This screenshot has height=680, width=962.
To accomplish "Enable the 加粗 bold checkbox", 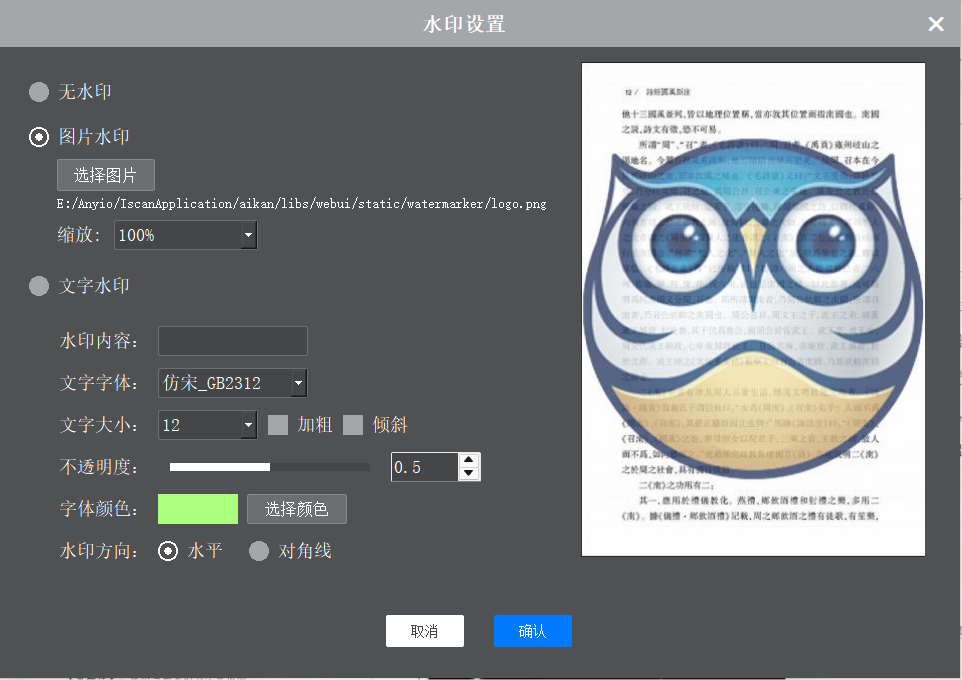I will (278, 425).
